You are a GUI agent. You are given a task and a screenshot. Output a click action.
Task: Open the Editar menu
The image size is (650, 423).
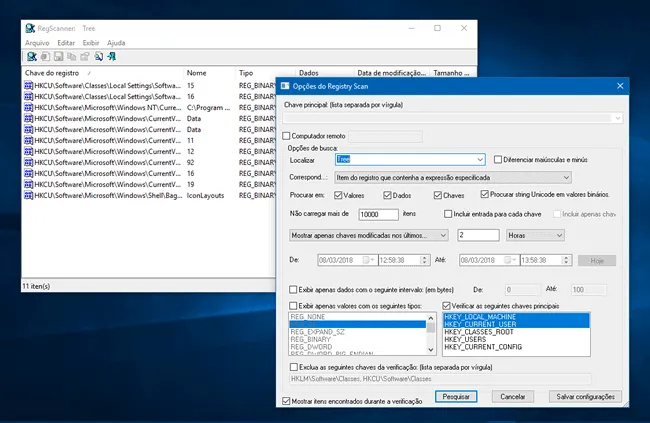66,43
